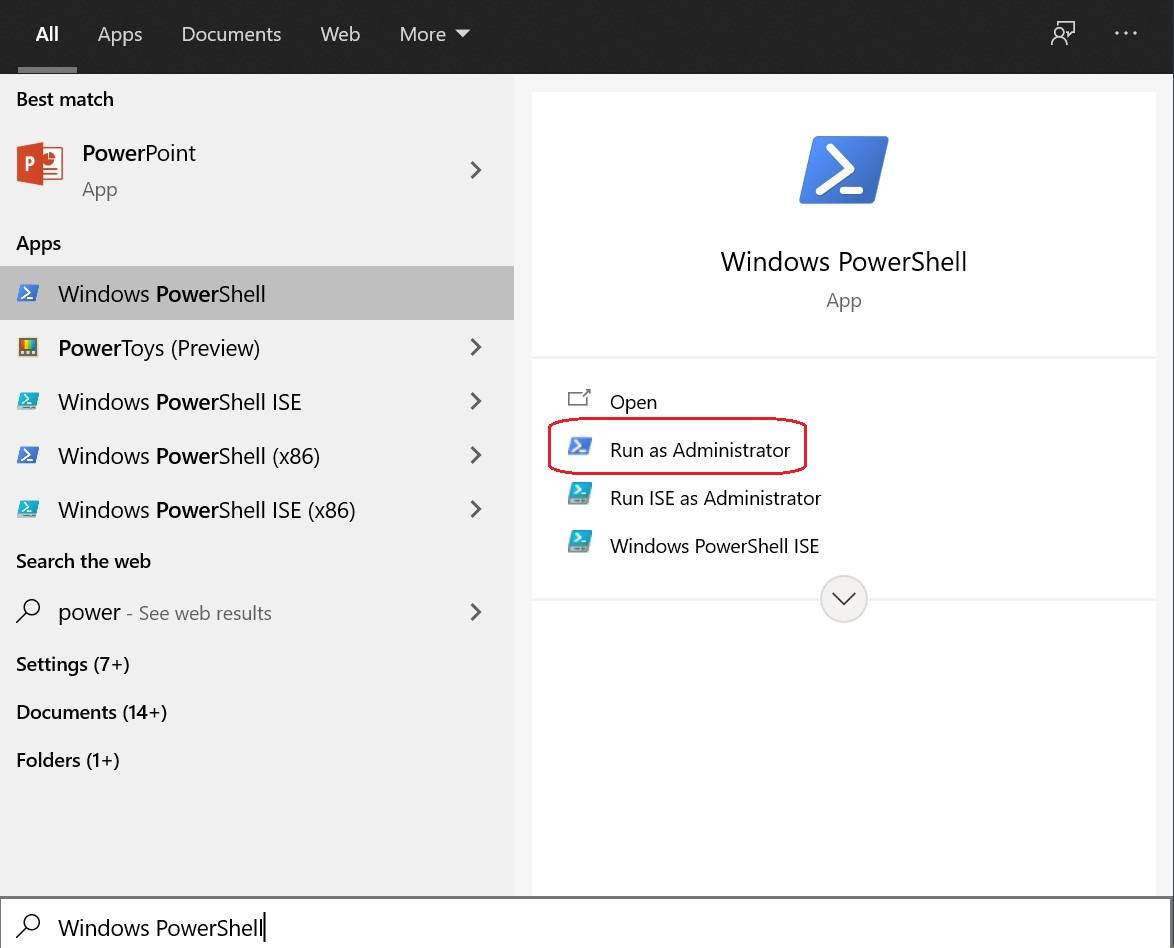Expand the 'power' web results arrow

(x=475, y=612)
